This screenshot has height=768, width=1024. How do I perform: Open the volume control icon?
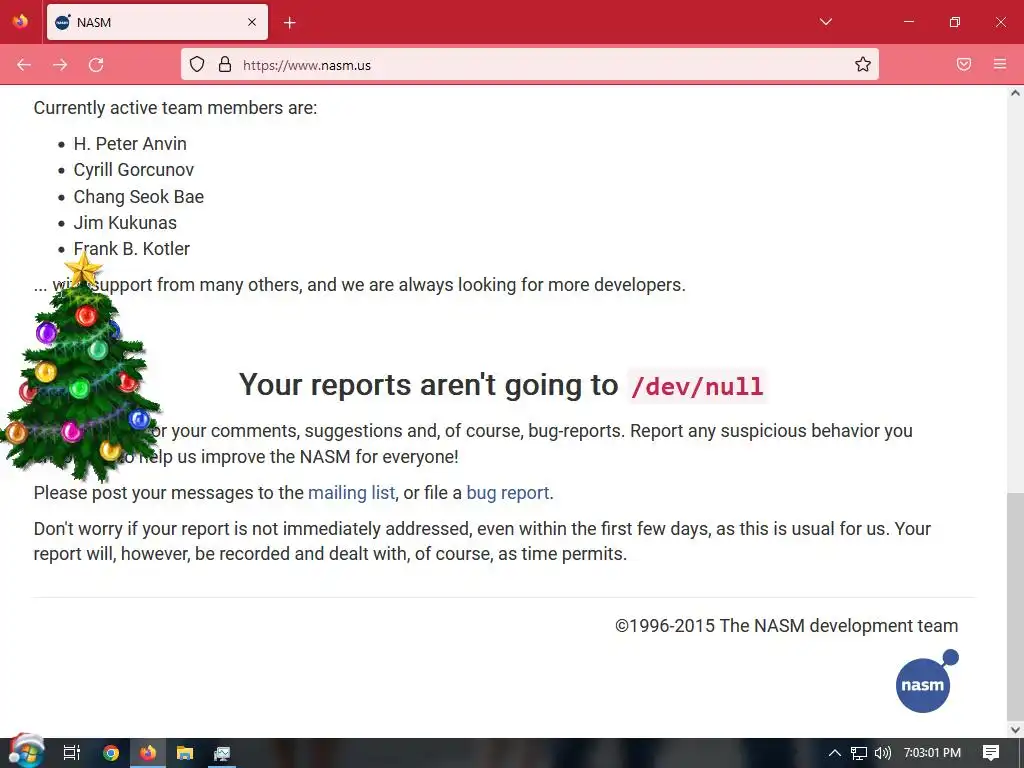(882, 753)
